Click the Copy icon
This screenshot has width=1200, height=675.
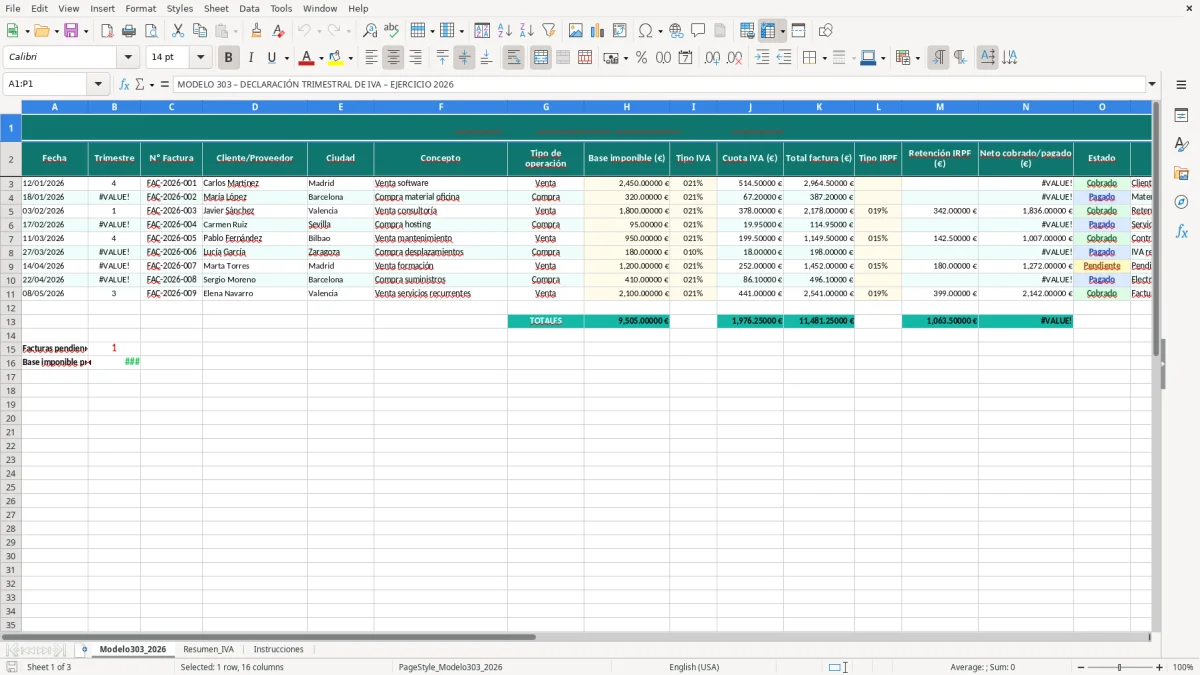(200, 31)
